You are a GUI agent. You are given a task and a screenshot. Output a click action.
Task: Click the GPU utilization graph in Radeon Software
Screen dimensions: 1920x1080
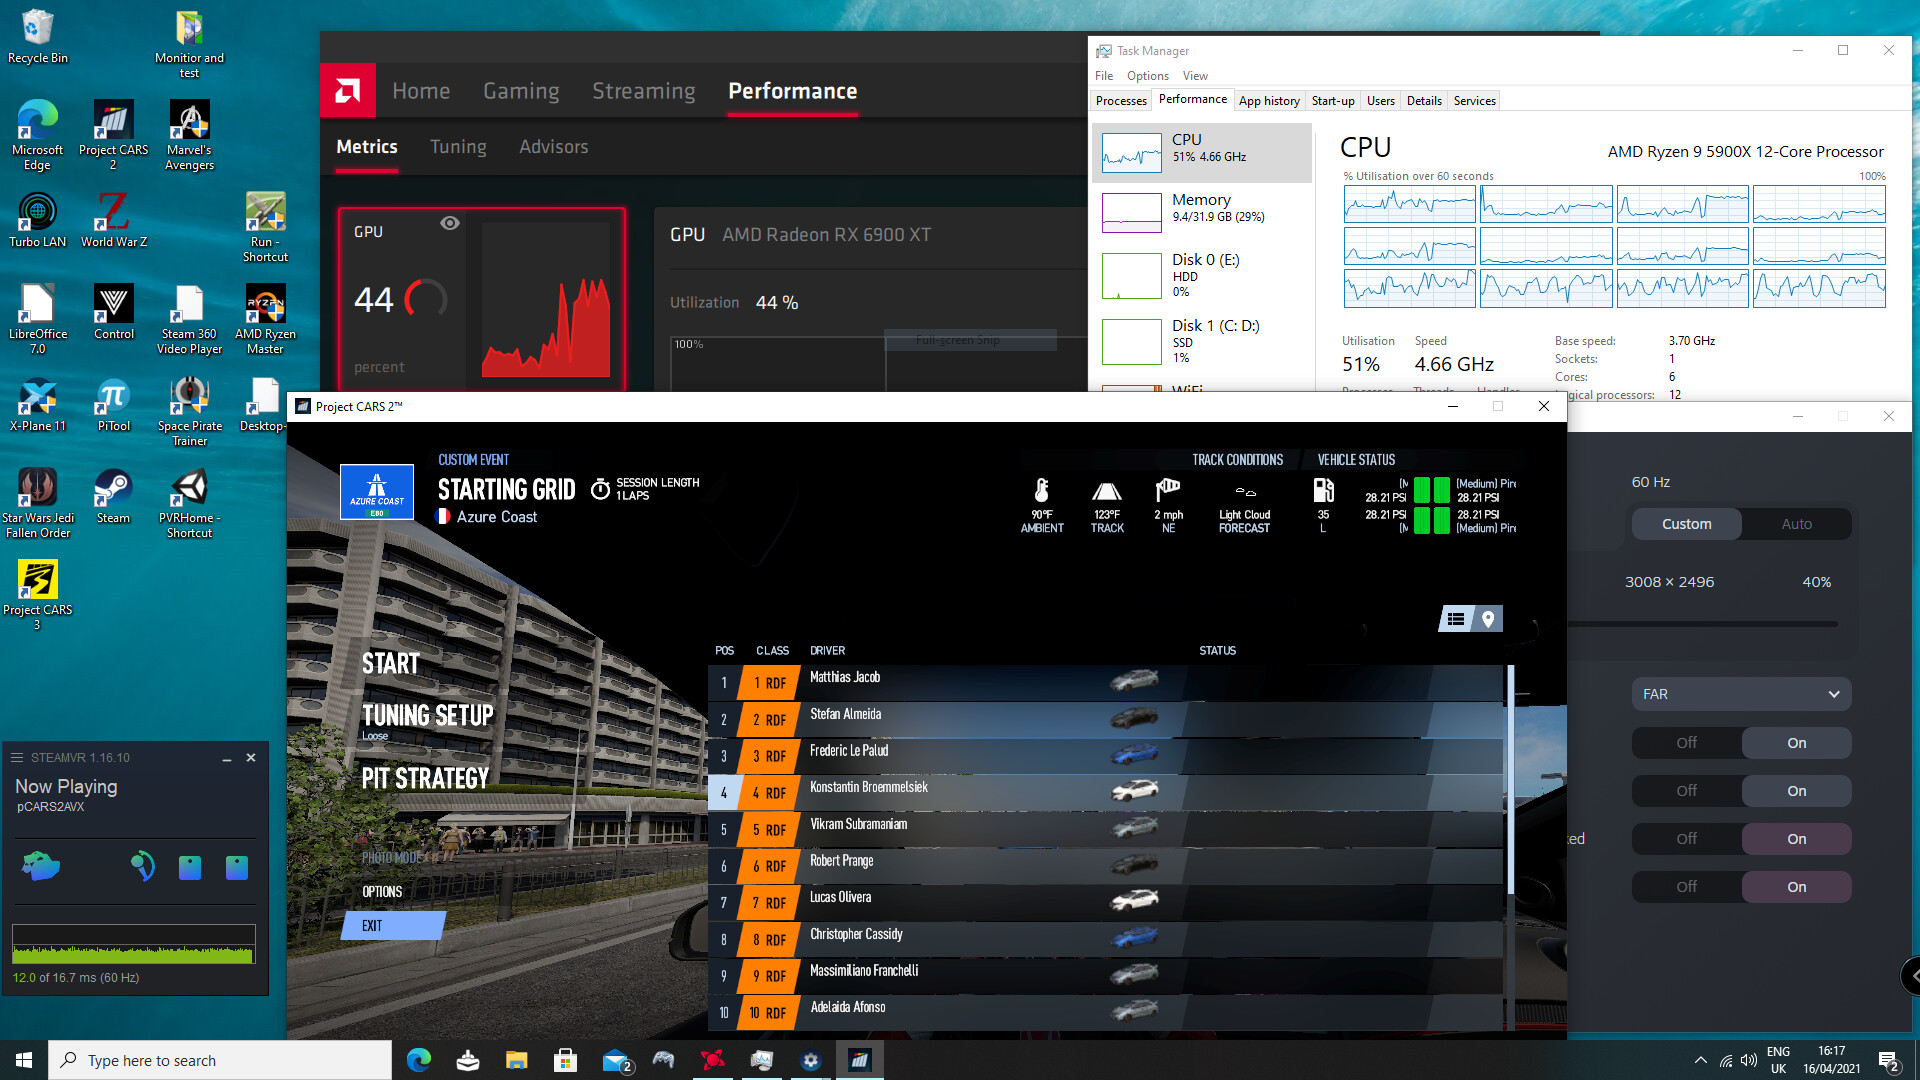click(x=546, y=300)
